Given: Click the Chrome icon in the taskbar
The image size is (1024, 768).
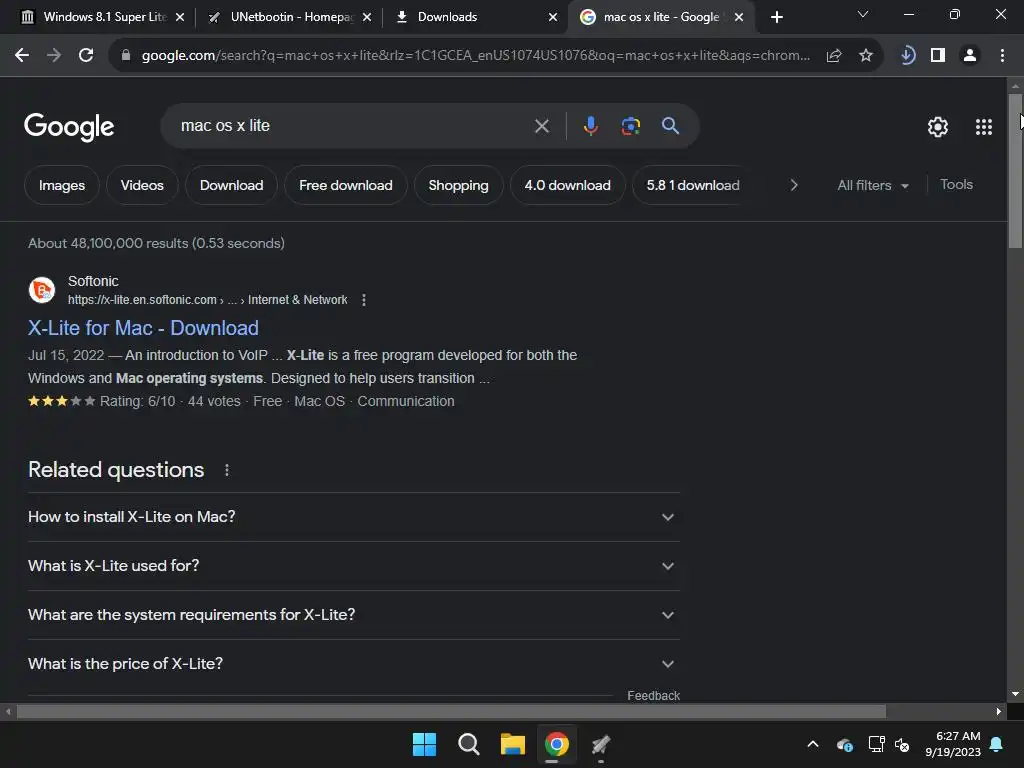Looking at the screenshot, I should [x=556, y=744].
